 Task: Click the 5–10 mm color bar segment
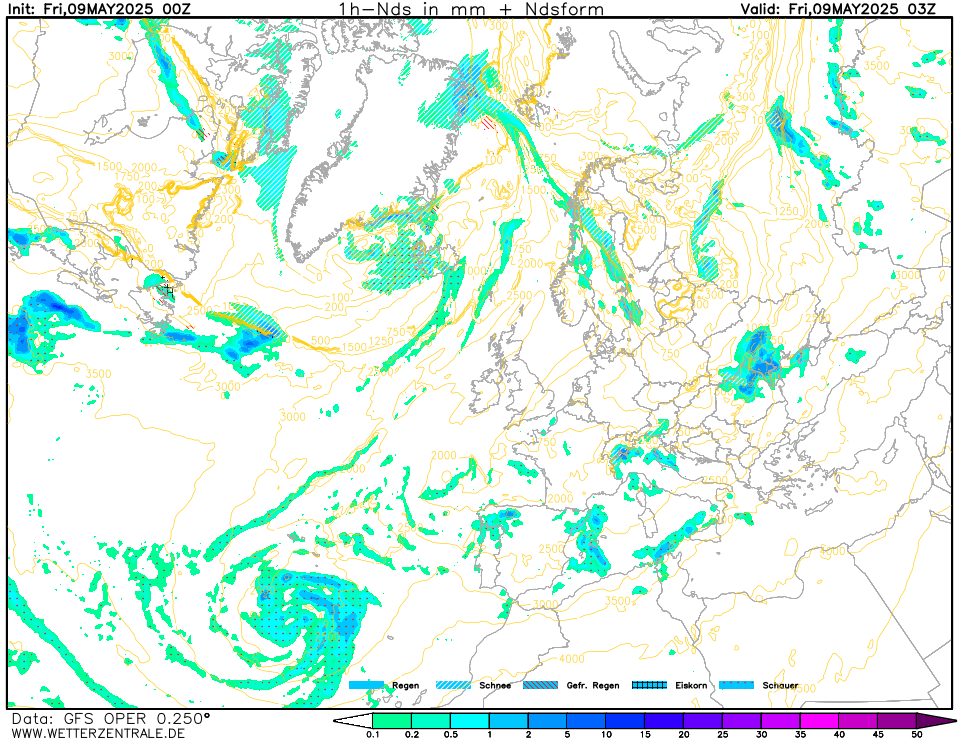click(586, 720)
